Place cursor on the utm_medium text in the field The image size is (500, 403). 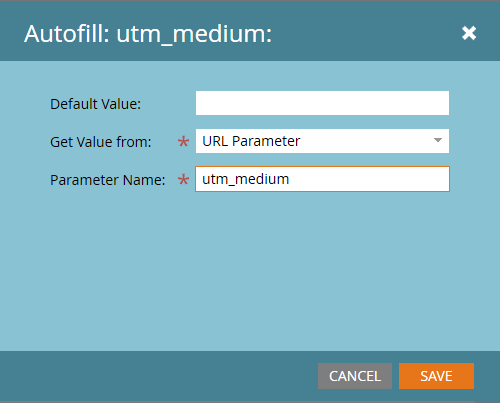pos(245,179)
